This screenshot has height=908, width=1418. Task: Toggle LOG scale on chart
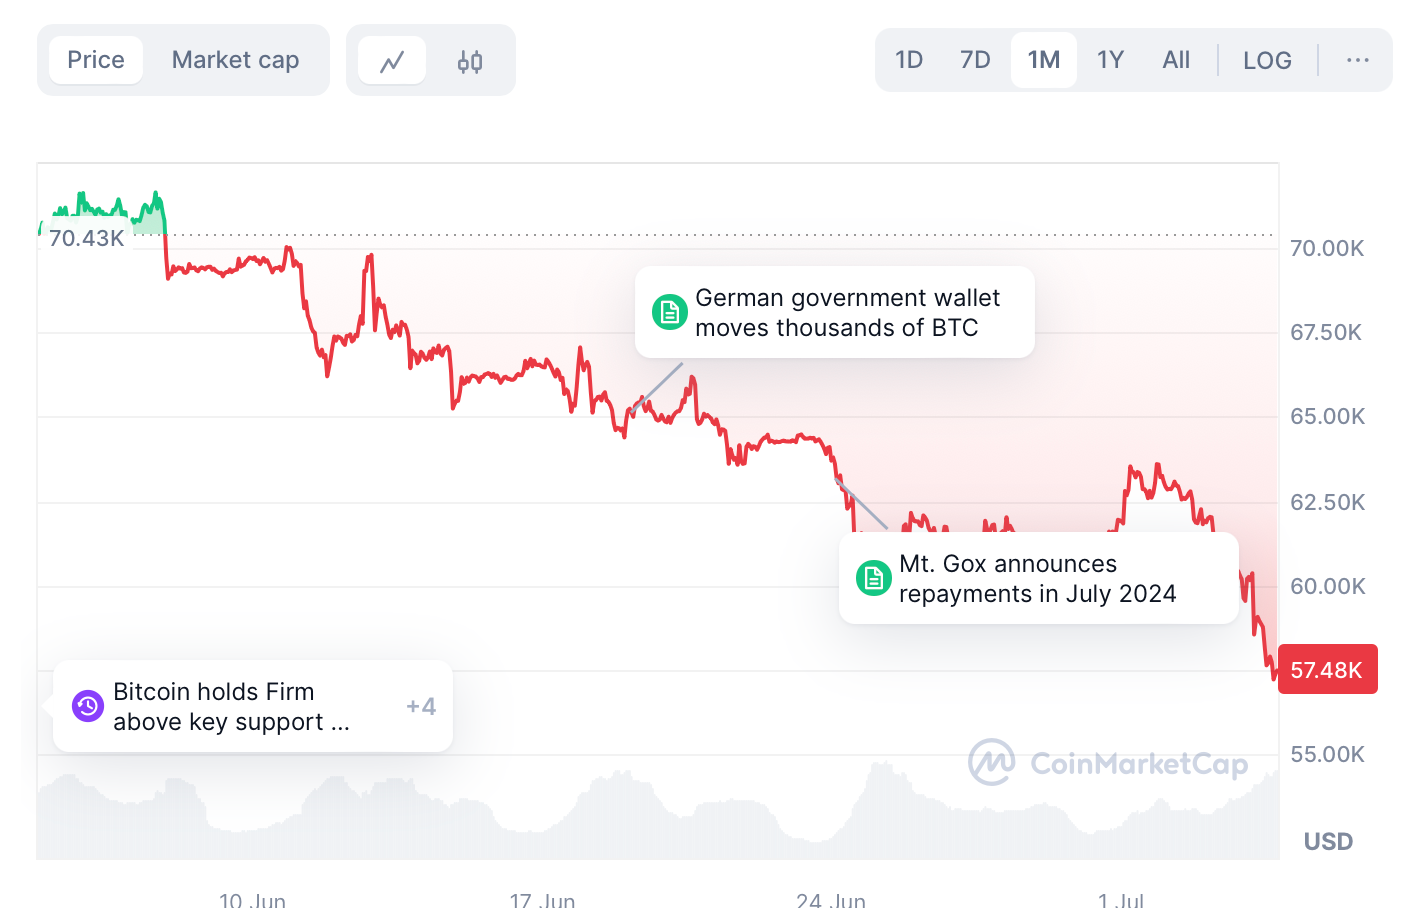[1267, 60]
